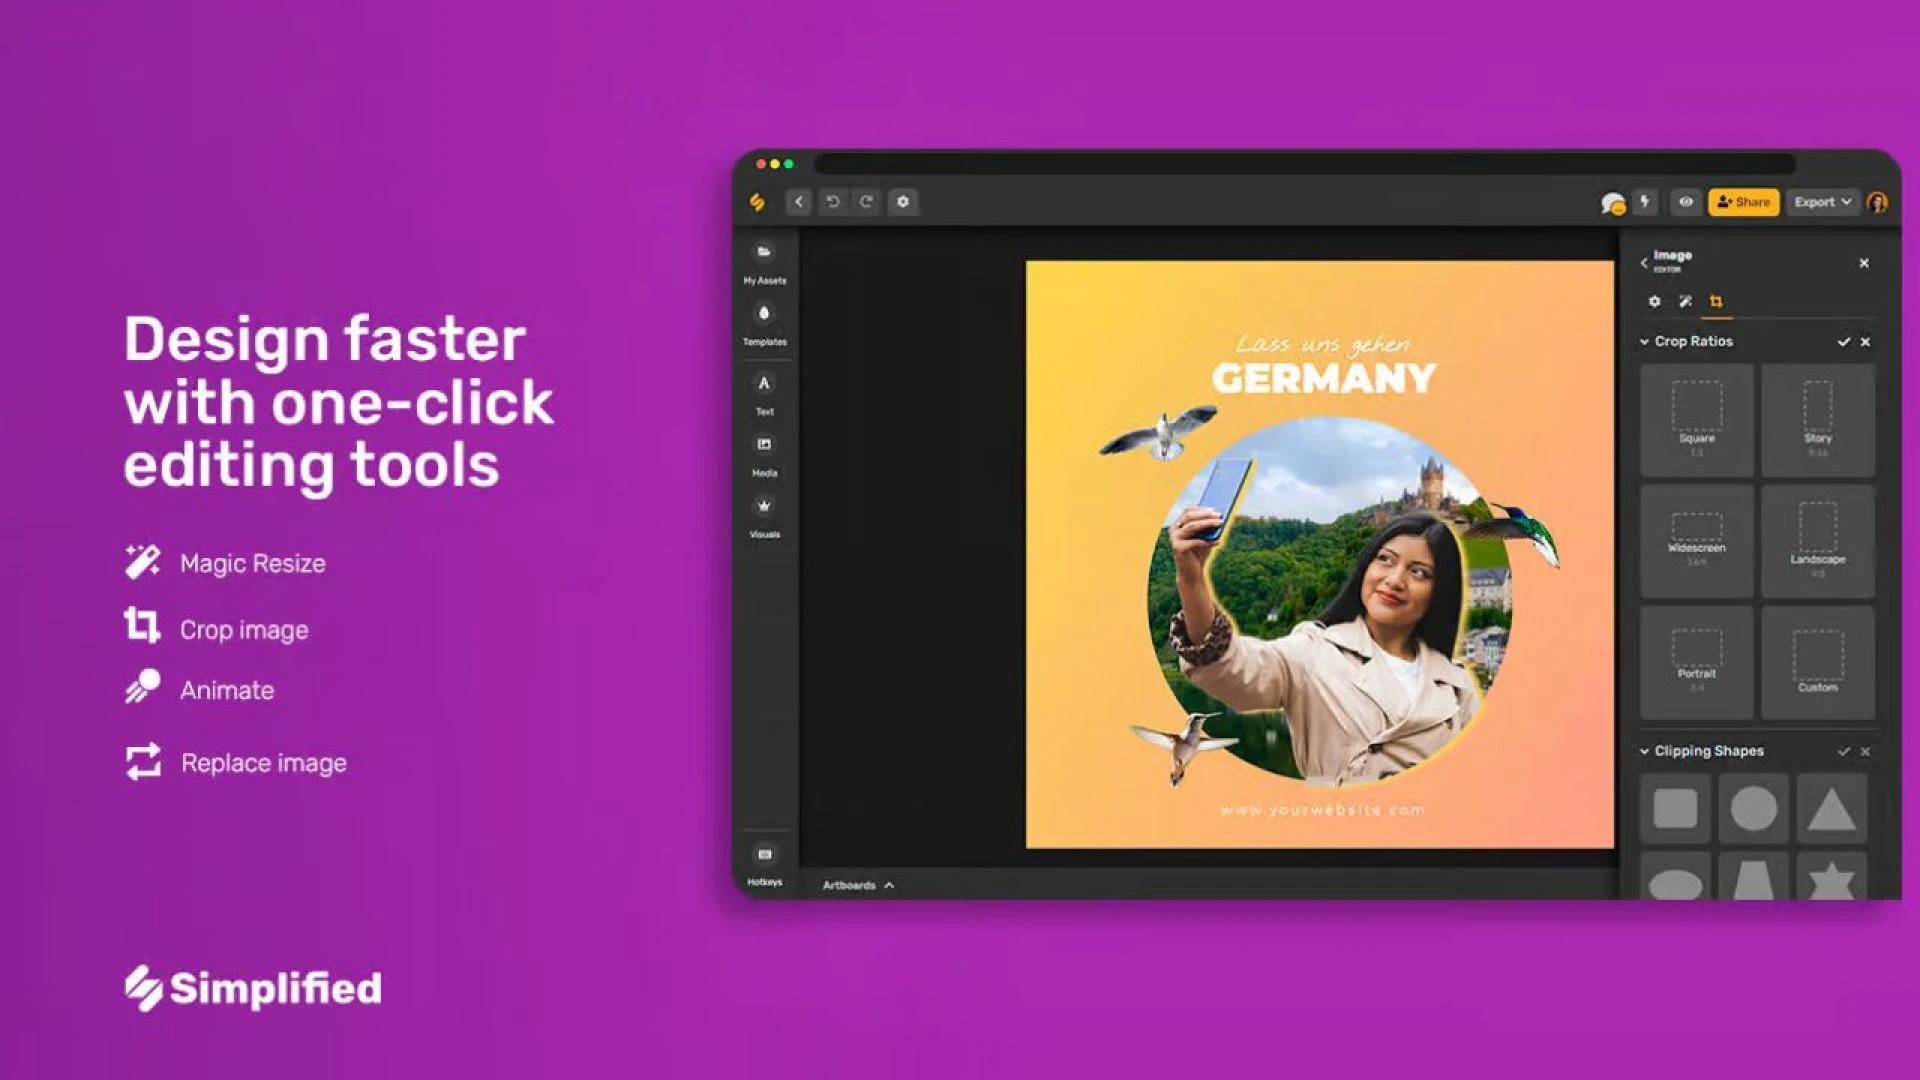
Task: Click the Share button
Action: point(1744,202)
